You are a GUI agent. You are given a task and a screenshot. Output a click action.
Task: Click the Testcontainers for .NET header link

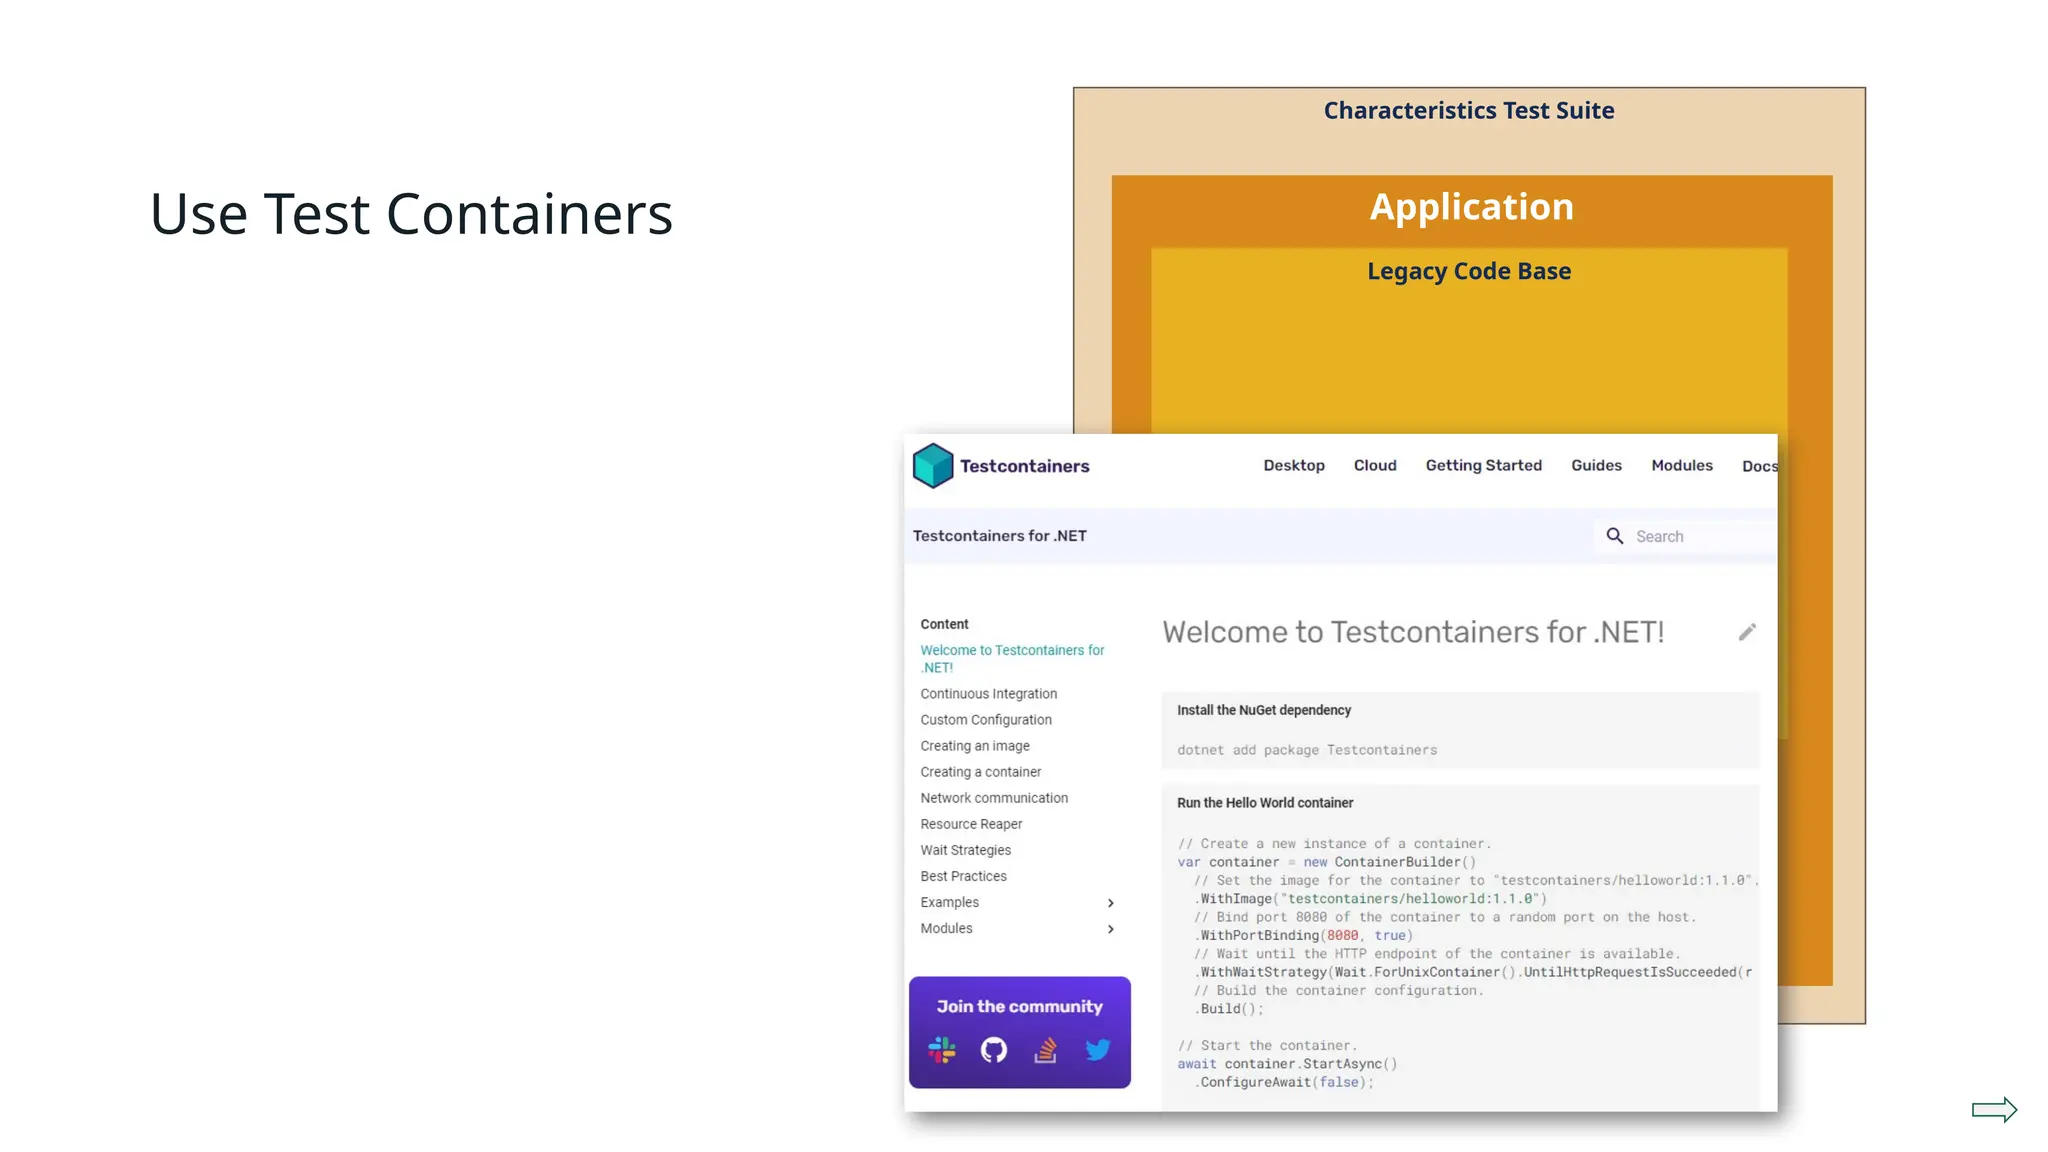point(999,536)
